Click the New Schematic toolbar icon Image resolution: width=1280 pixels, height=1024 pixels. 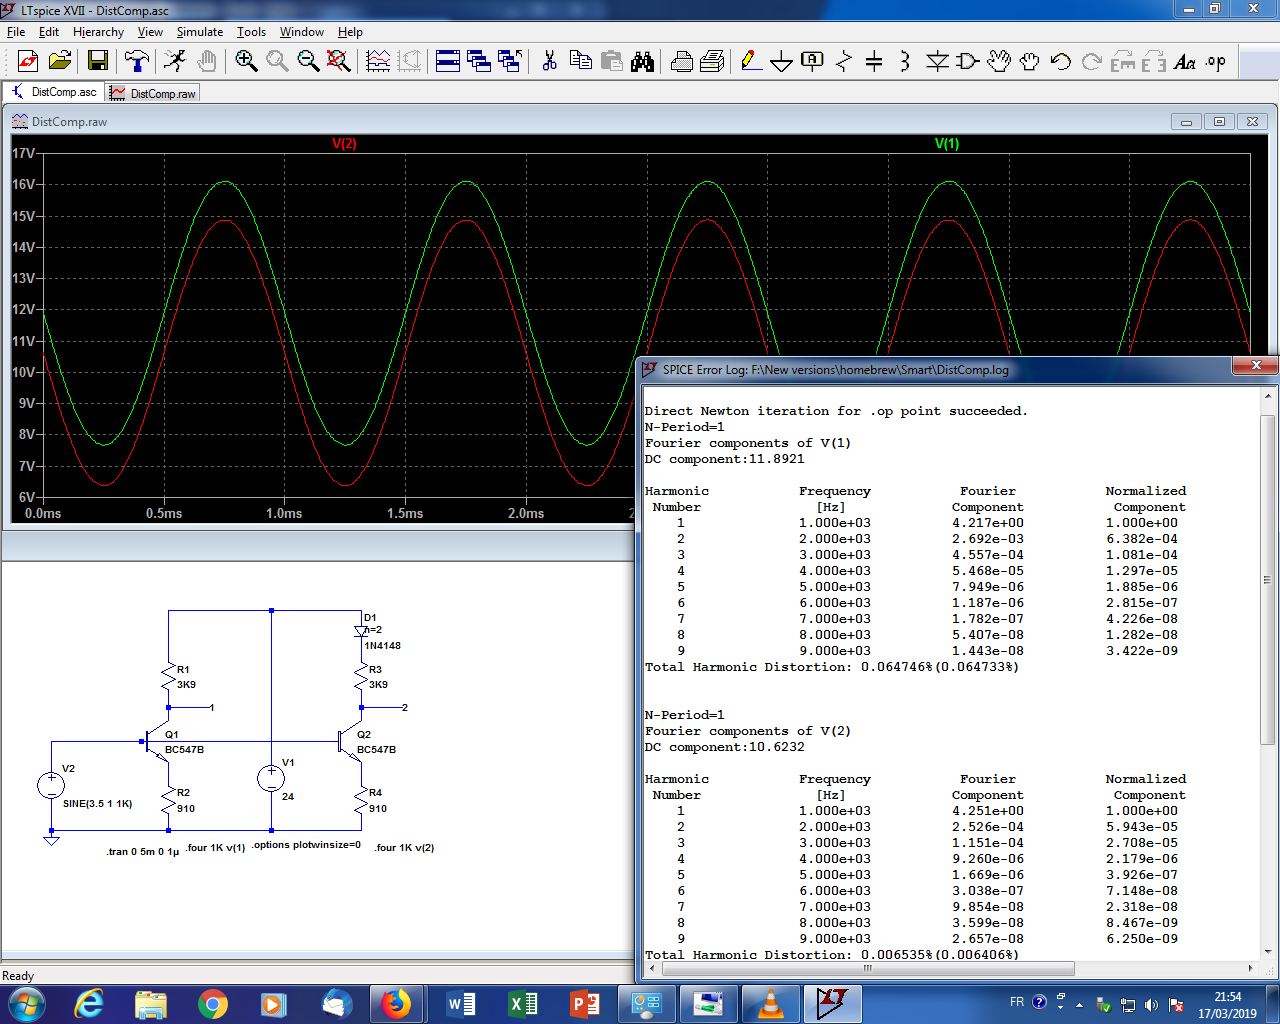coord(28,62)
